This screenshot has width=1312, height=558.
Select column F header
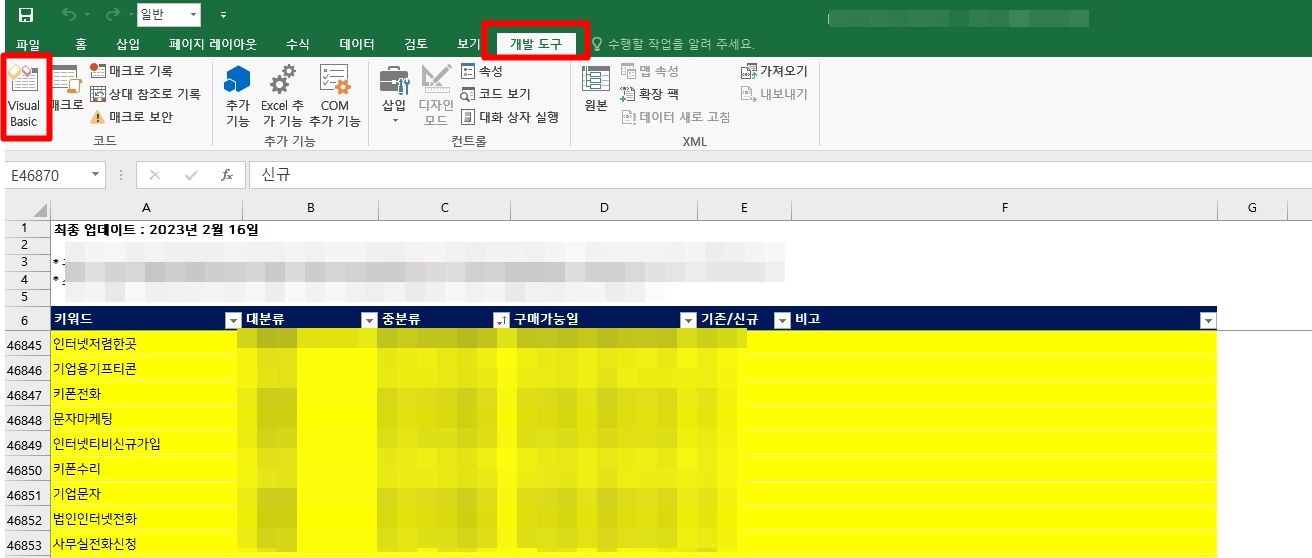(1004, 208)
